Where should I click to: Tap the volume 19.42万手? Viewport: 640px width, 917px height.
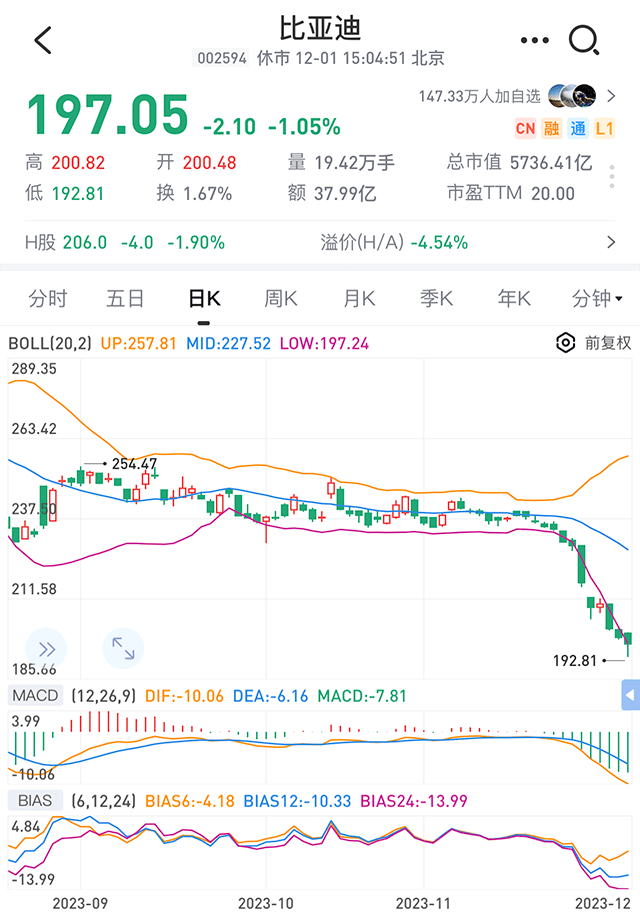pyautogui.click(x=355, y=163)
